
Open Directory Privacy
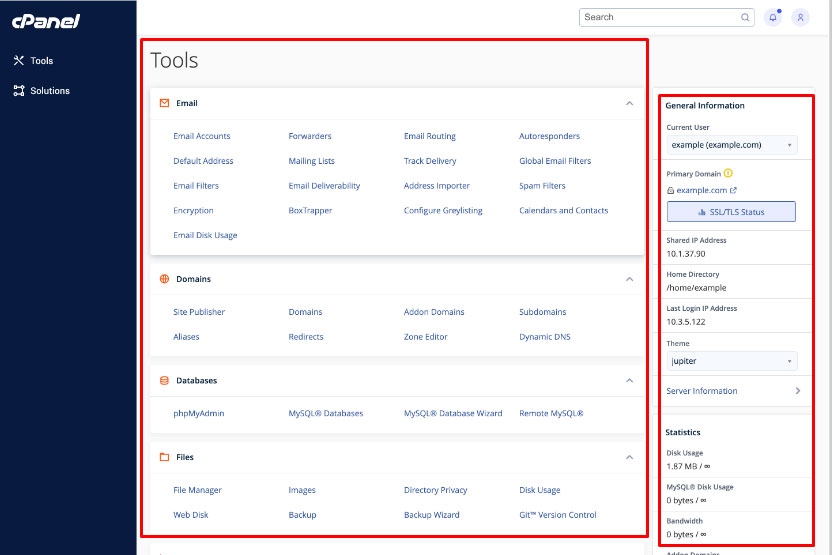(x=435, y=490)
